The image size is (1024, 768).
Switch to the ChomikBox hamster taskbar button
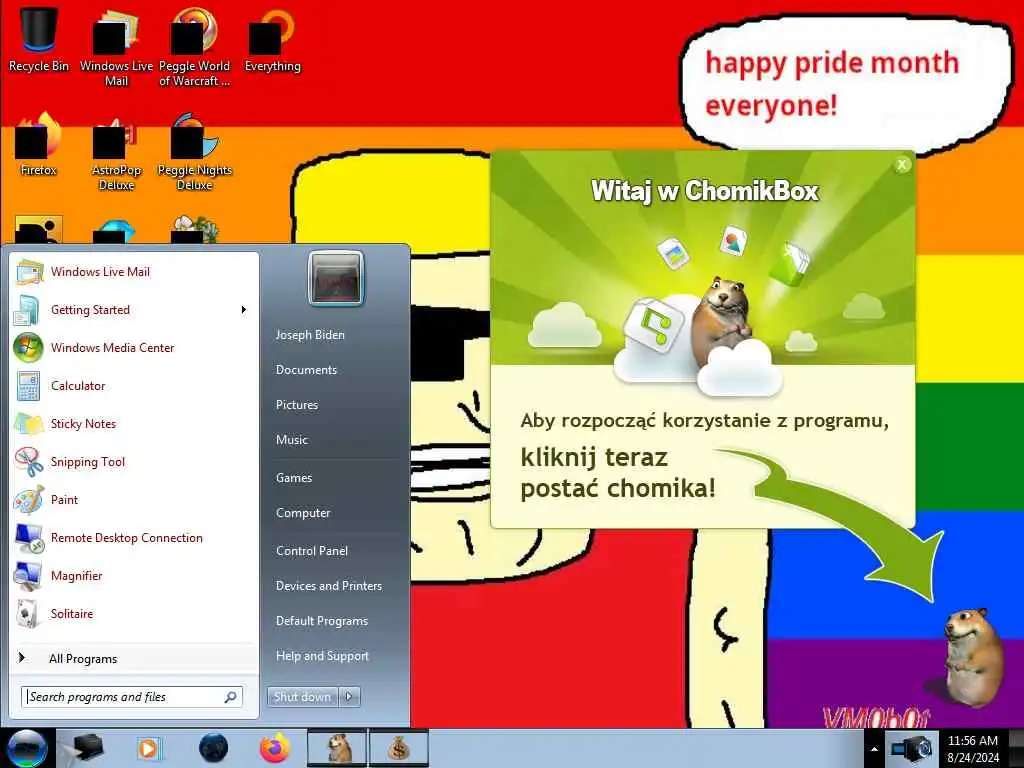pos(337,748)
